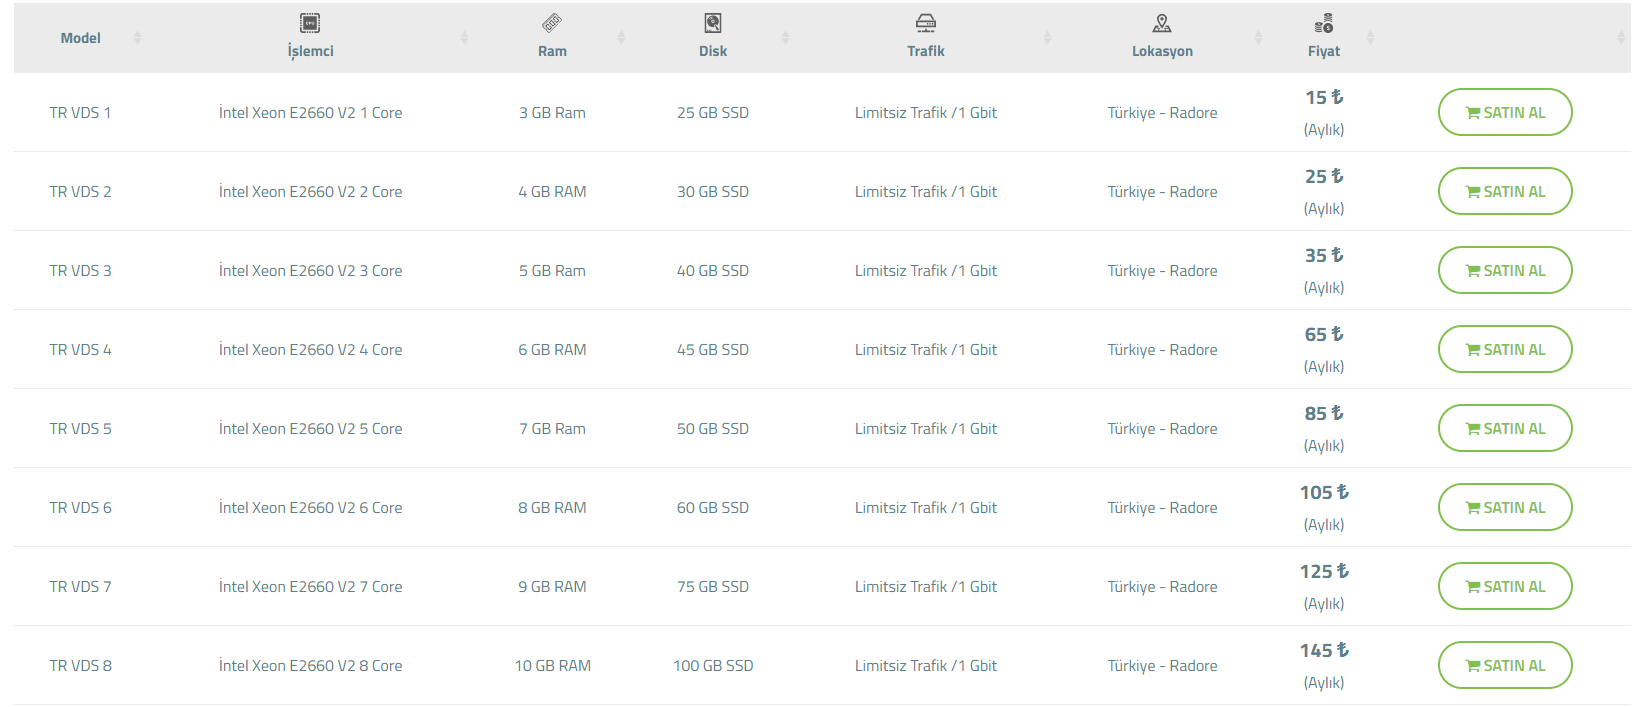This screenshot has height=707, width=1647.
Task: Click the Model column header
Action: click(81, 38)
